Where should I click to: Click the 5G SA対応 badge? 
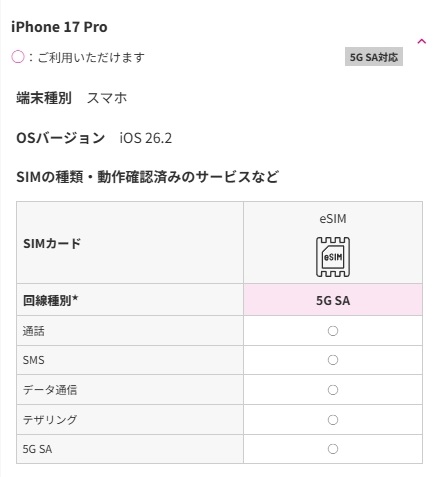tap(374, 57)
